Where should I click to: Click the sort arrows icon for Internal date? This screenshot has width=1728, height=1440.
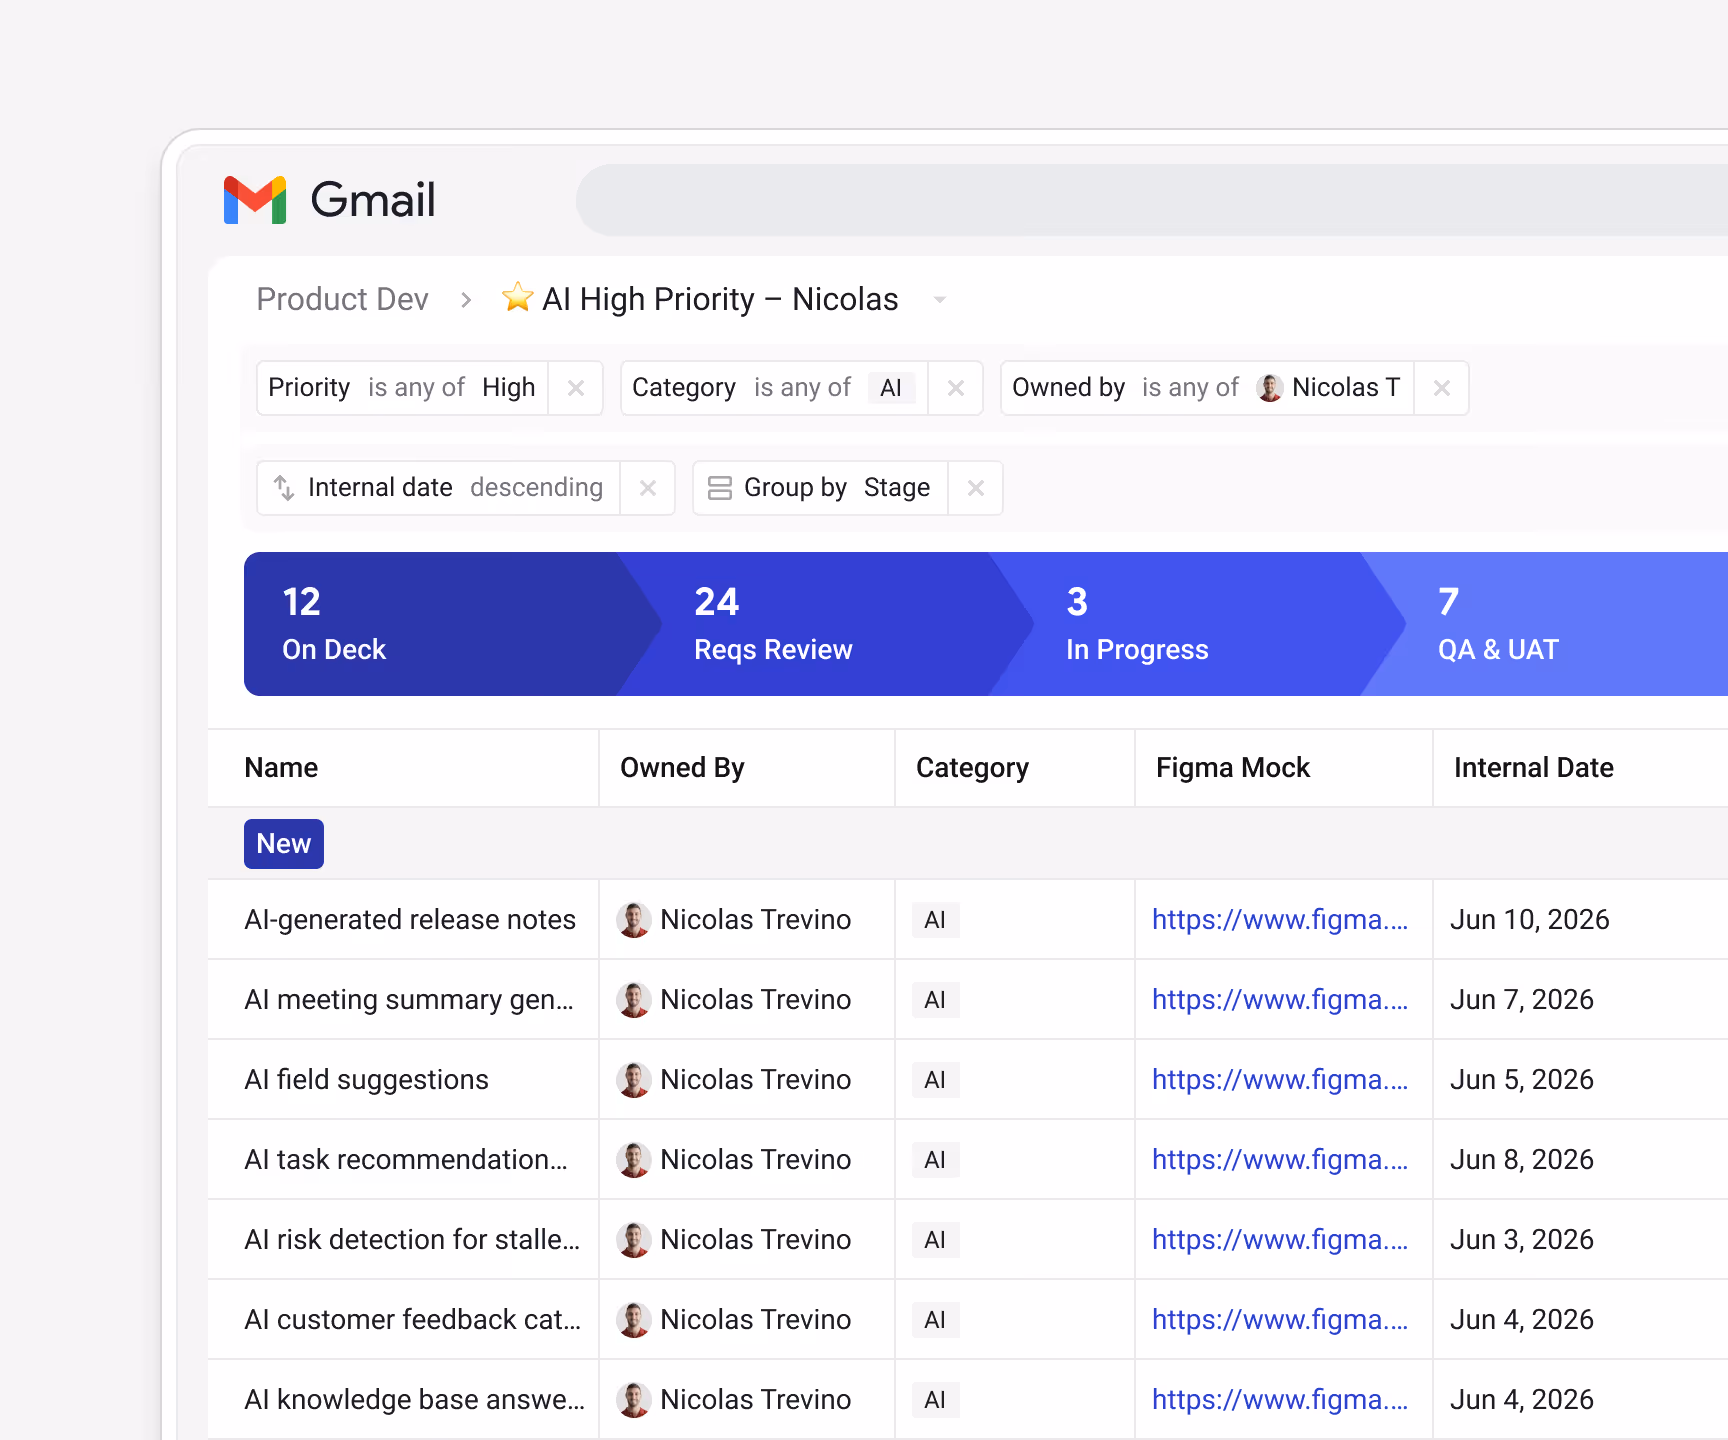click(284, 488)
